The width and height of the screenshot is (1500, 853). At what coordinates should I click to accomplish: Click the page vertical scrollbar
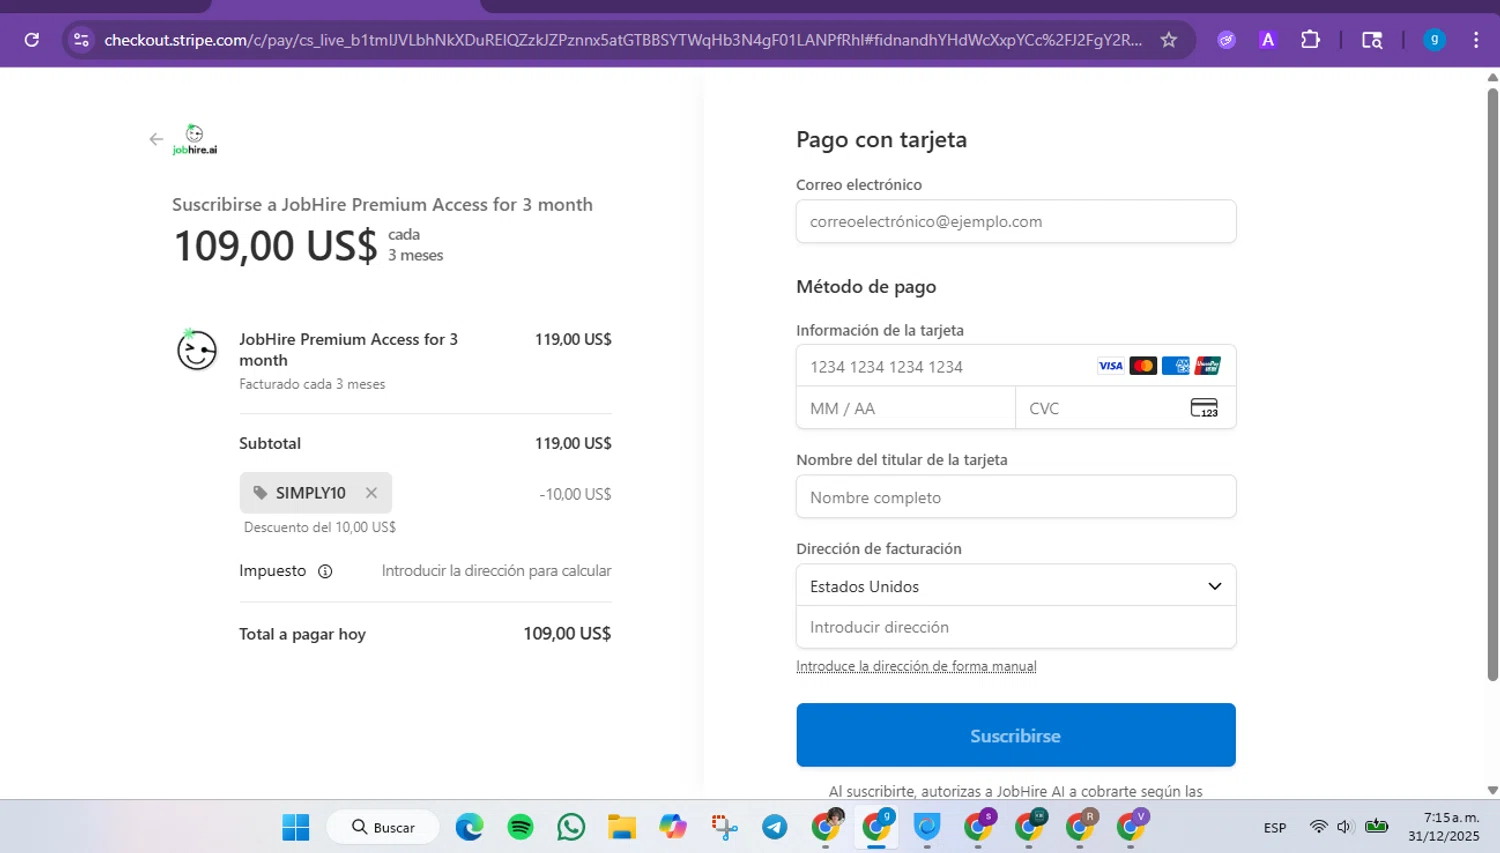coord(1492,384)
